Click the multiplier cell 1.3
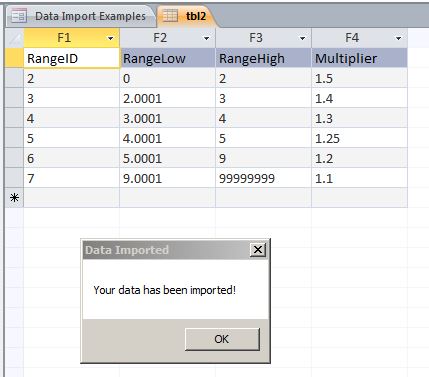The width and height of the screenshot is (429, 377). (x=359, y=118)
